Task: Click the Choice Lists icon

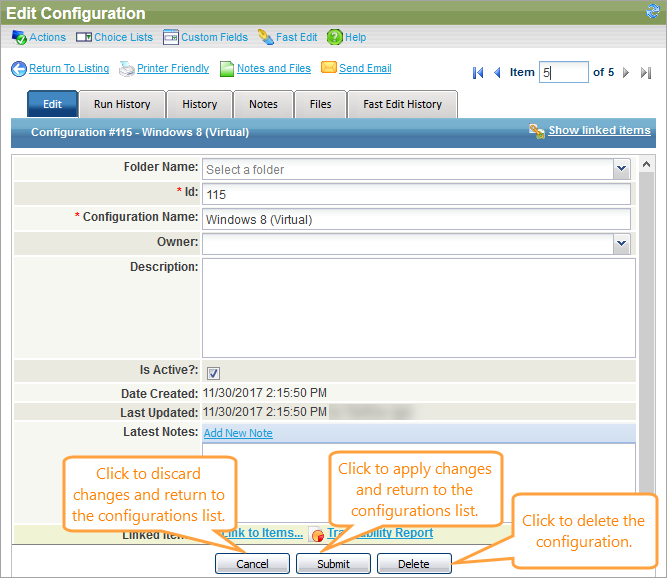Action: tap(84, 37)
